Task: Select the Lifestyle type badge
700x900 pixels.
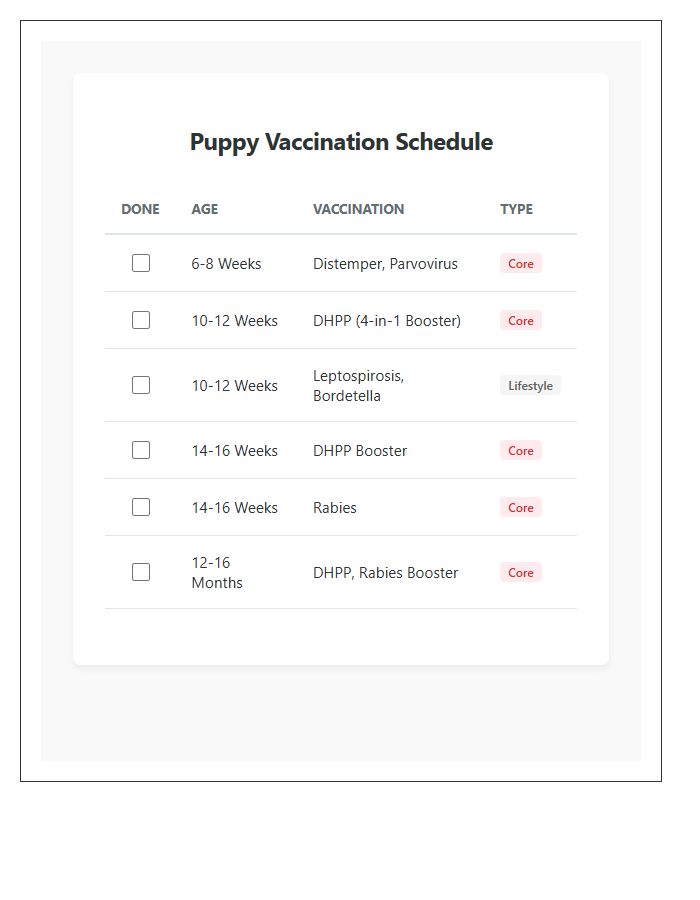Action: click(530, 385)
